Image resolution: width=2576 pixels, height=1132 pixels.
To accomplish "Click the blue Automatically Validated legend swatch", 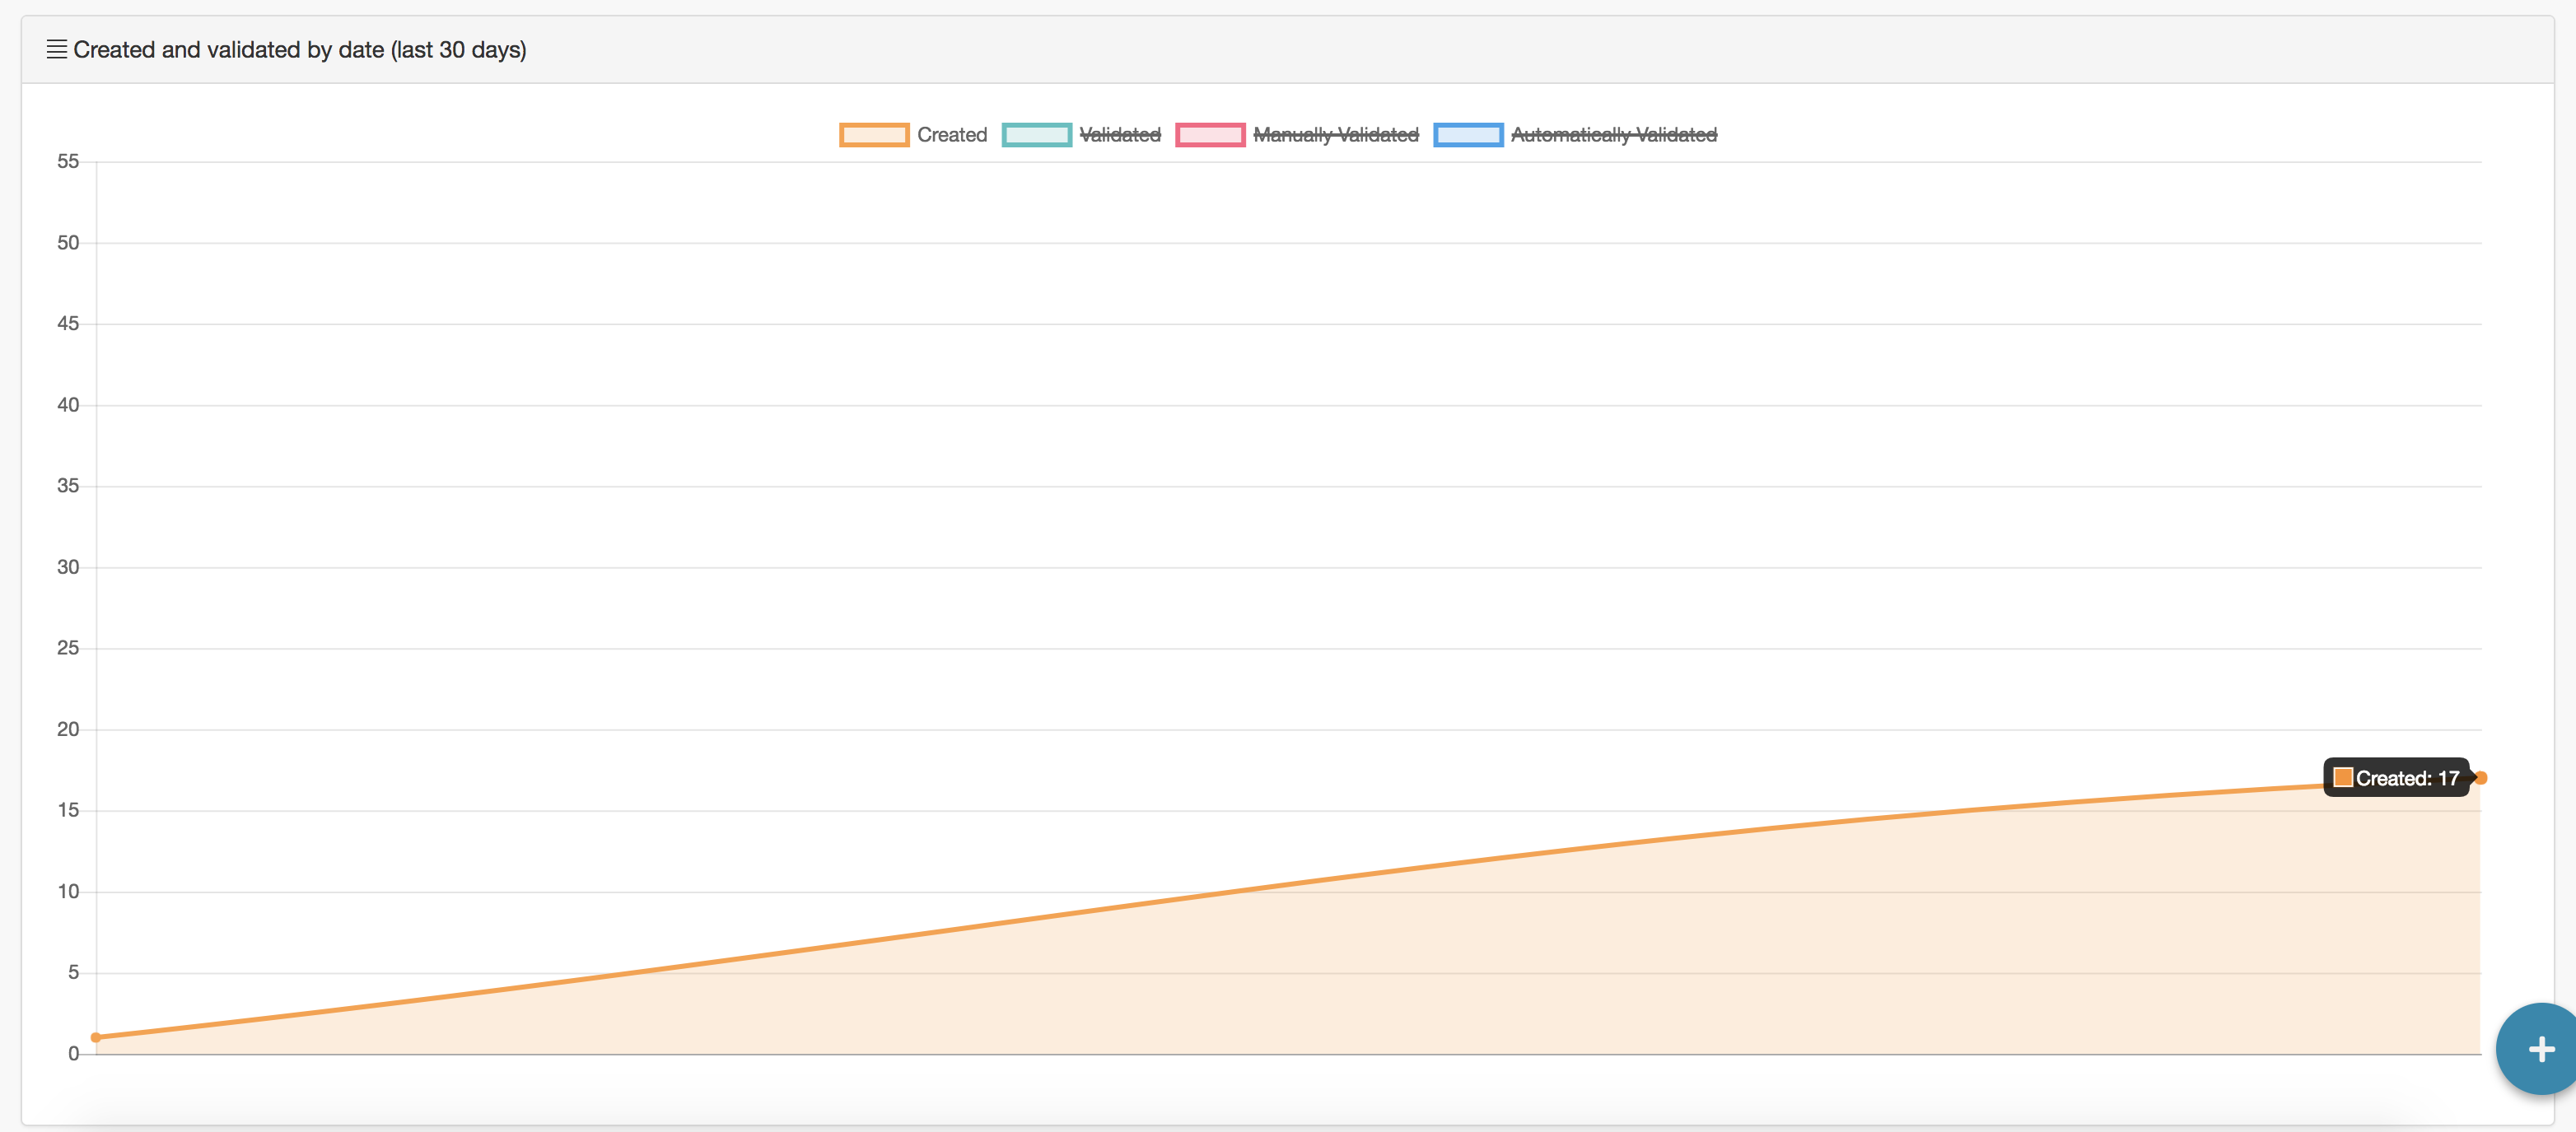I will [x=1467, y=135].
